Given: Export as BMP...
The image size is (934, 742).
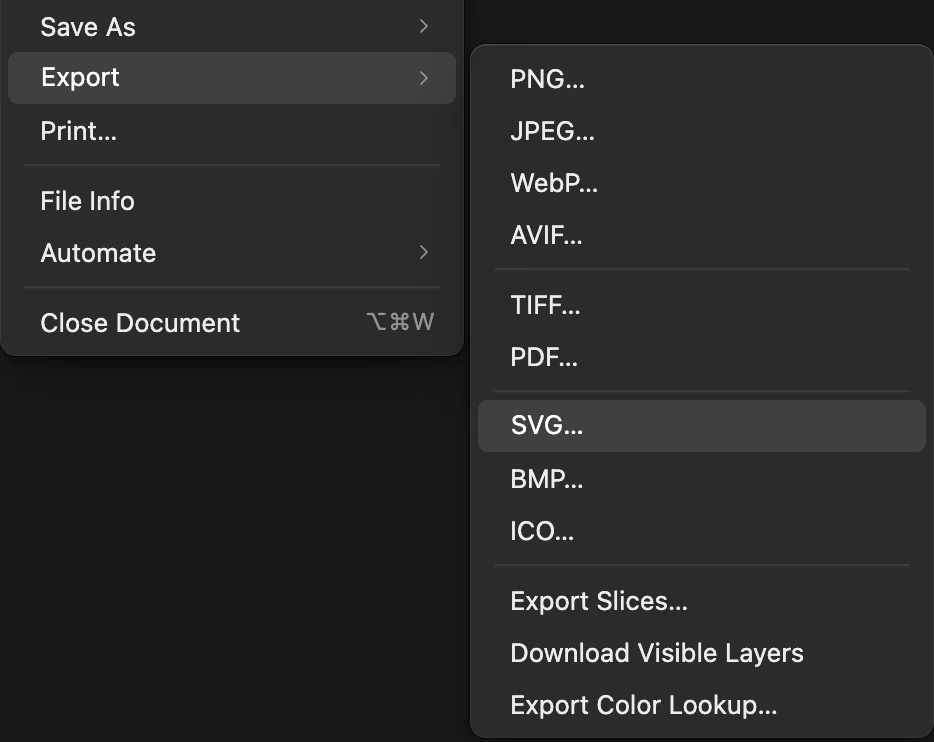Looking at the screenshot, I should [x=702, y=479].
